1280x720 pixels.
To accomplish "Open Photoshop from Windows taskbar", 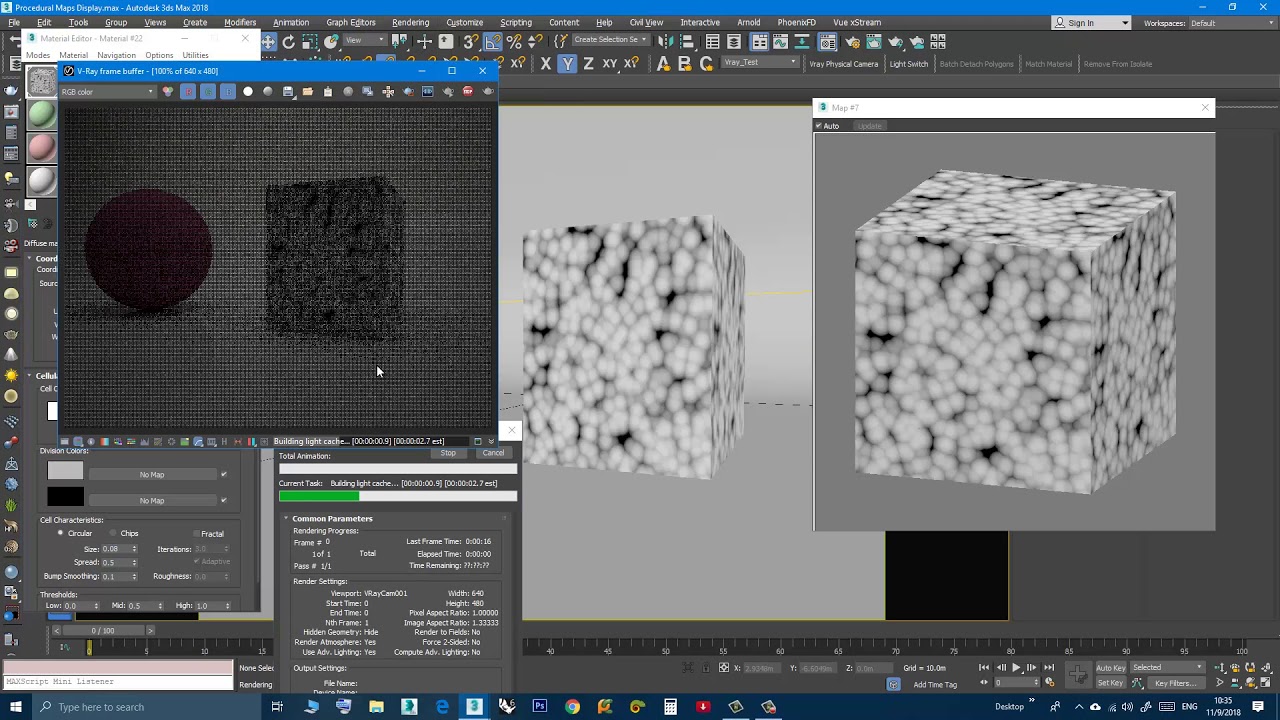I will (539, 707).
